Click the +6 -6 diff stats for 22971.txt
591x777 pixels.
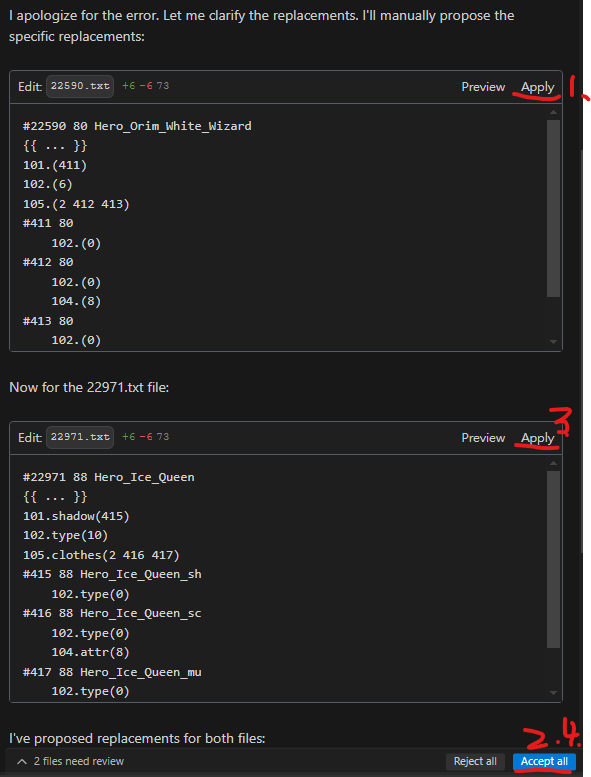(137, 437)
